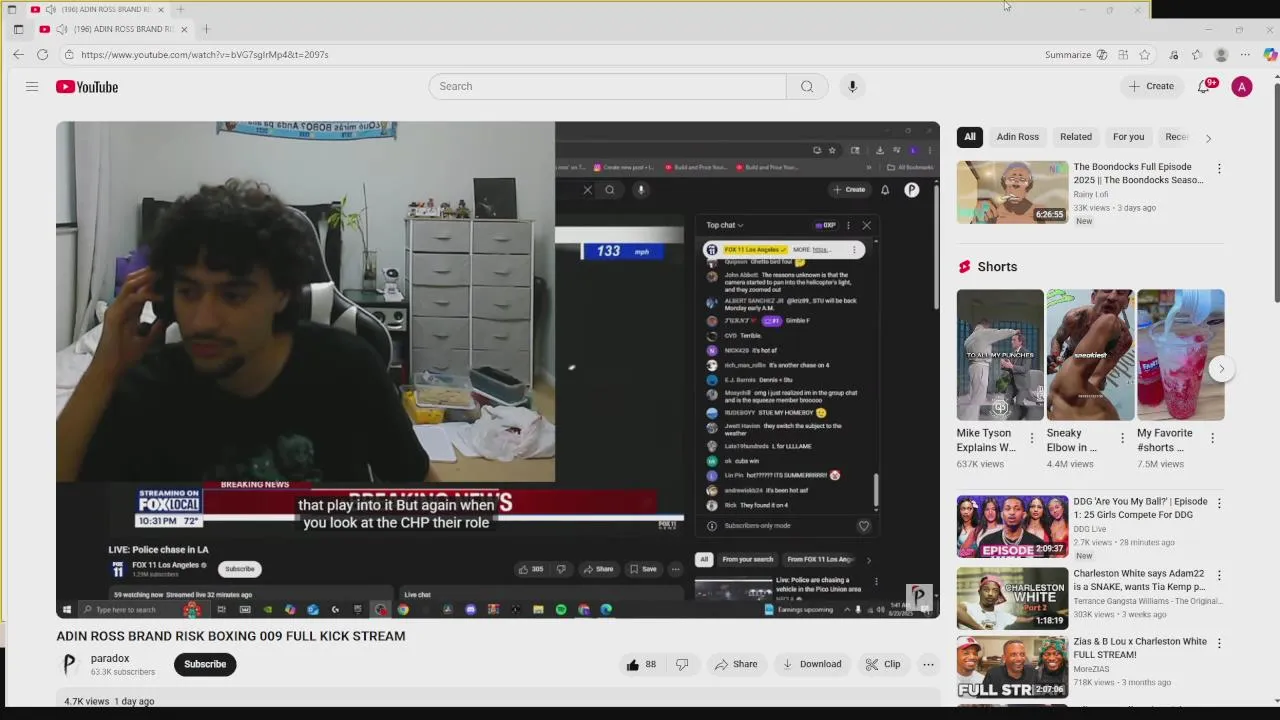Open the paradox channel name link
This screenshot has width=1280, height=720.
(110, 658)
